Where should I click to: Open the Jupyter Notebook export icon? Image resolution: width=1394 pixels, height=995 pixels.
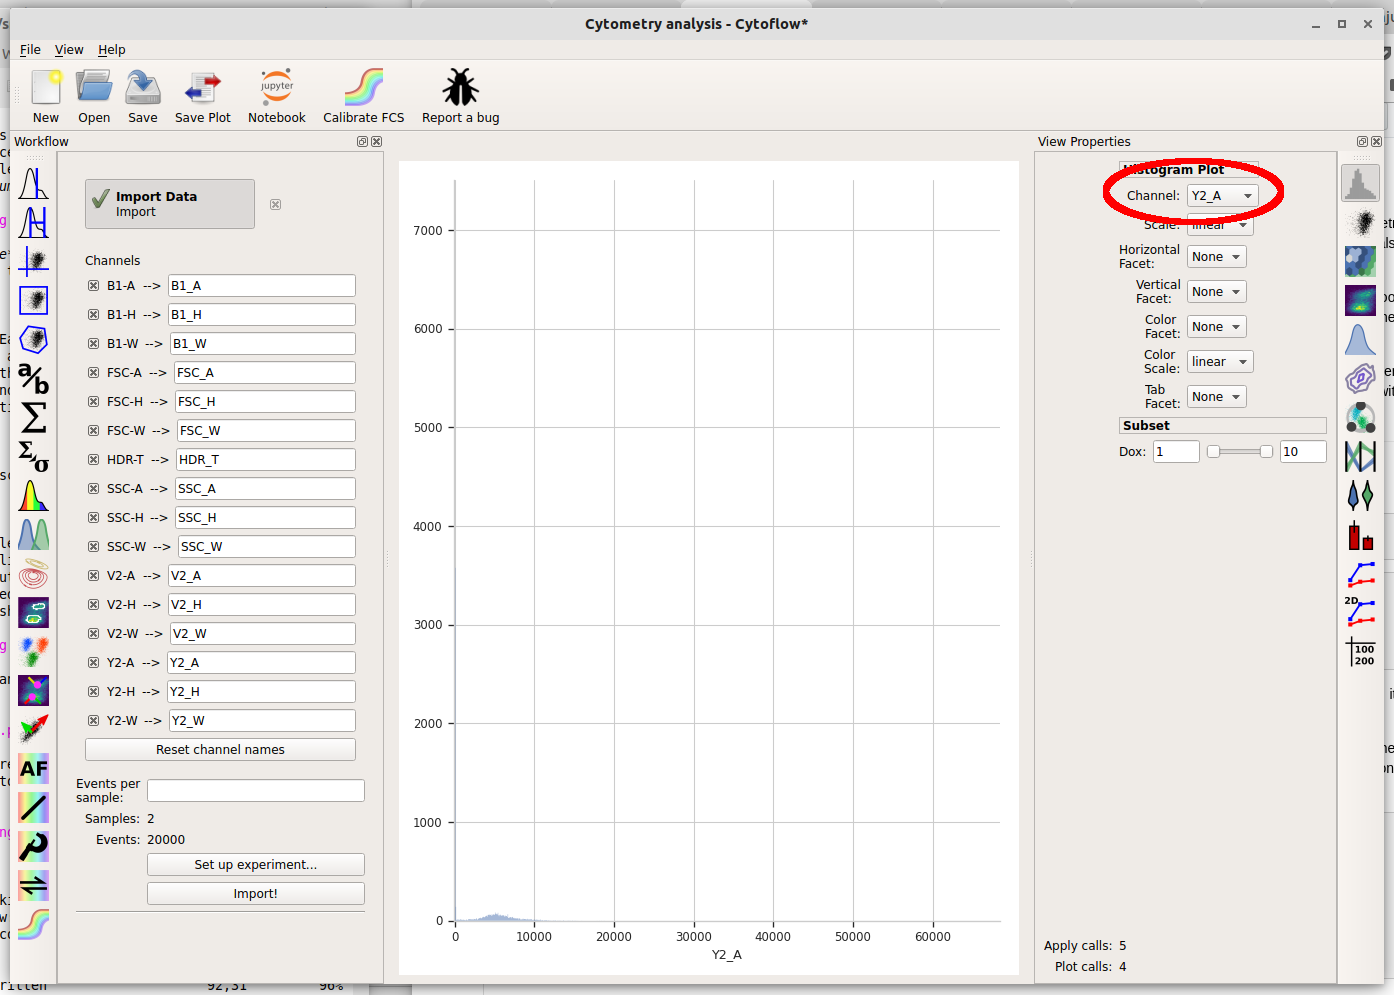tap(277, 88)
